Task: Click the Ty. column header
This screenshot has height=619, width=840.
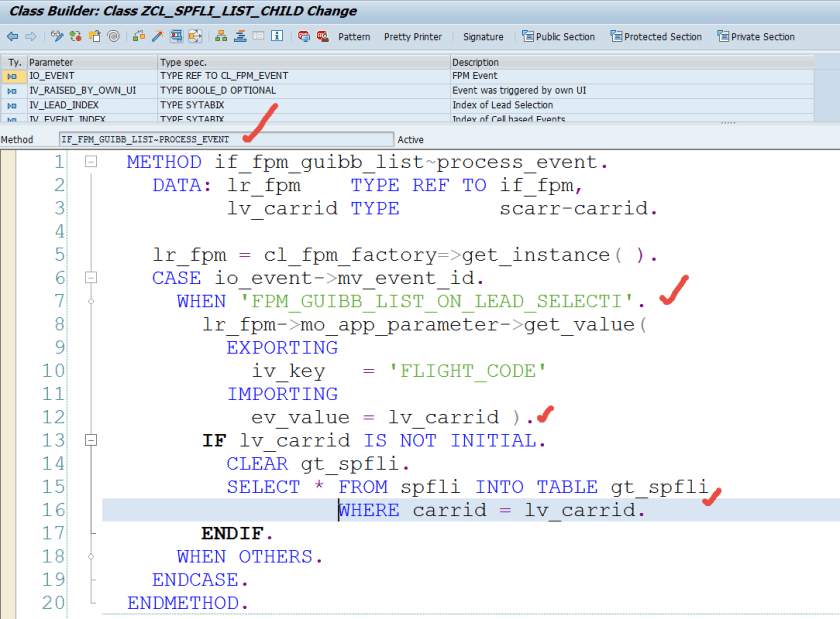Action: pyautogui.click(x=14, y=62)
